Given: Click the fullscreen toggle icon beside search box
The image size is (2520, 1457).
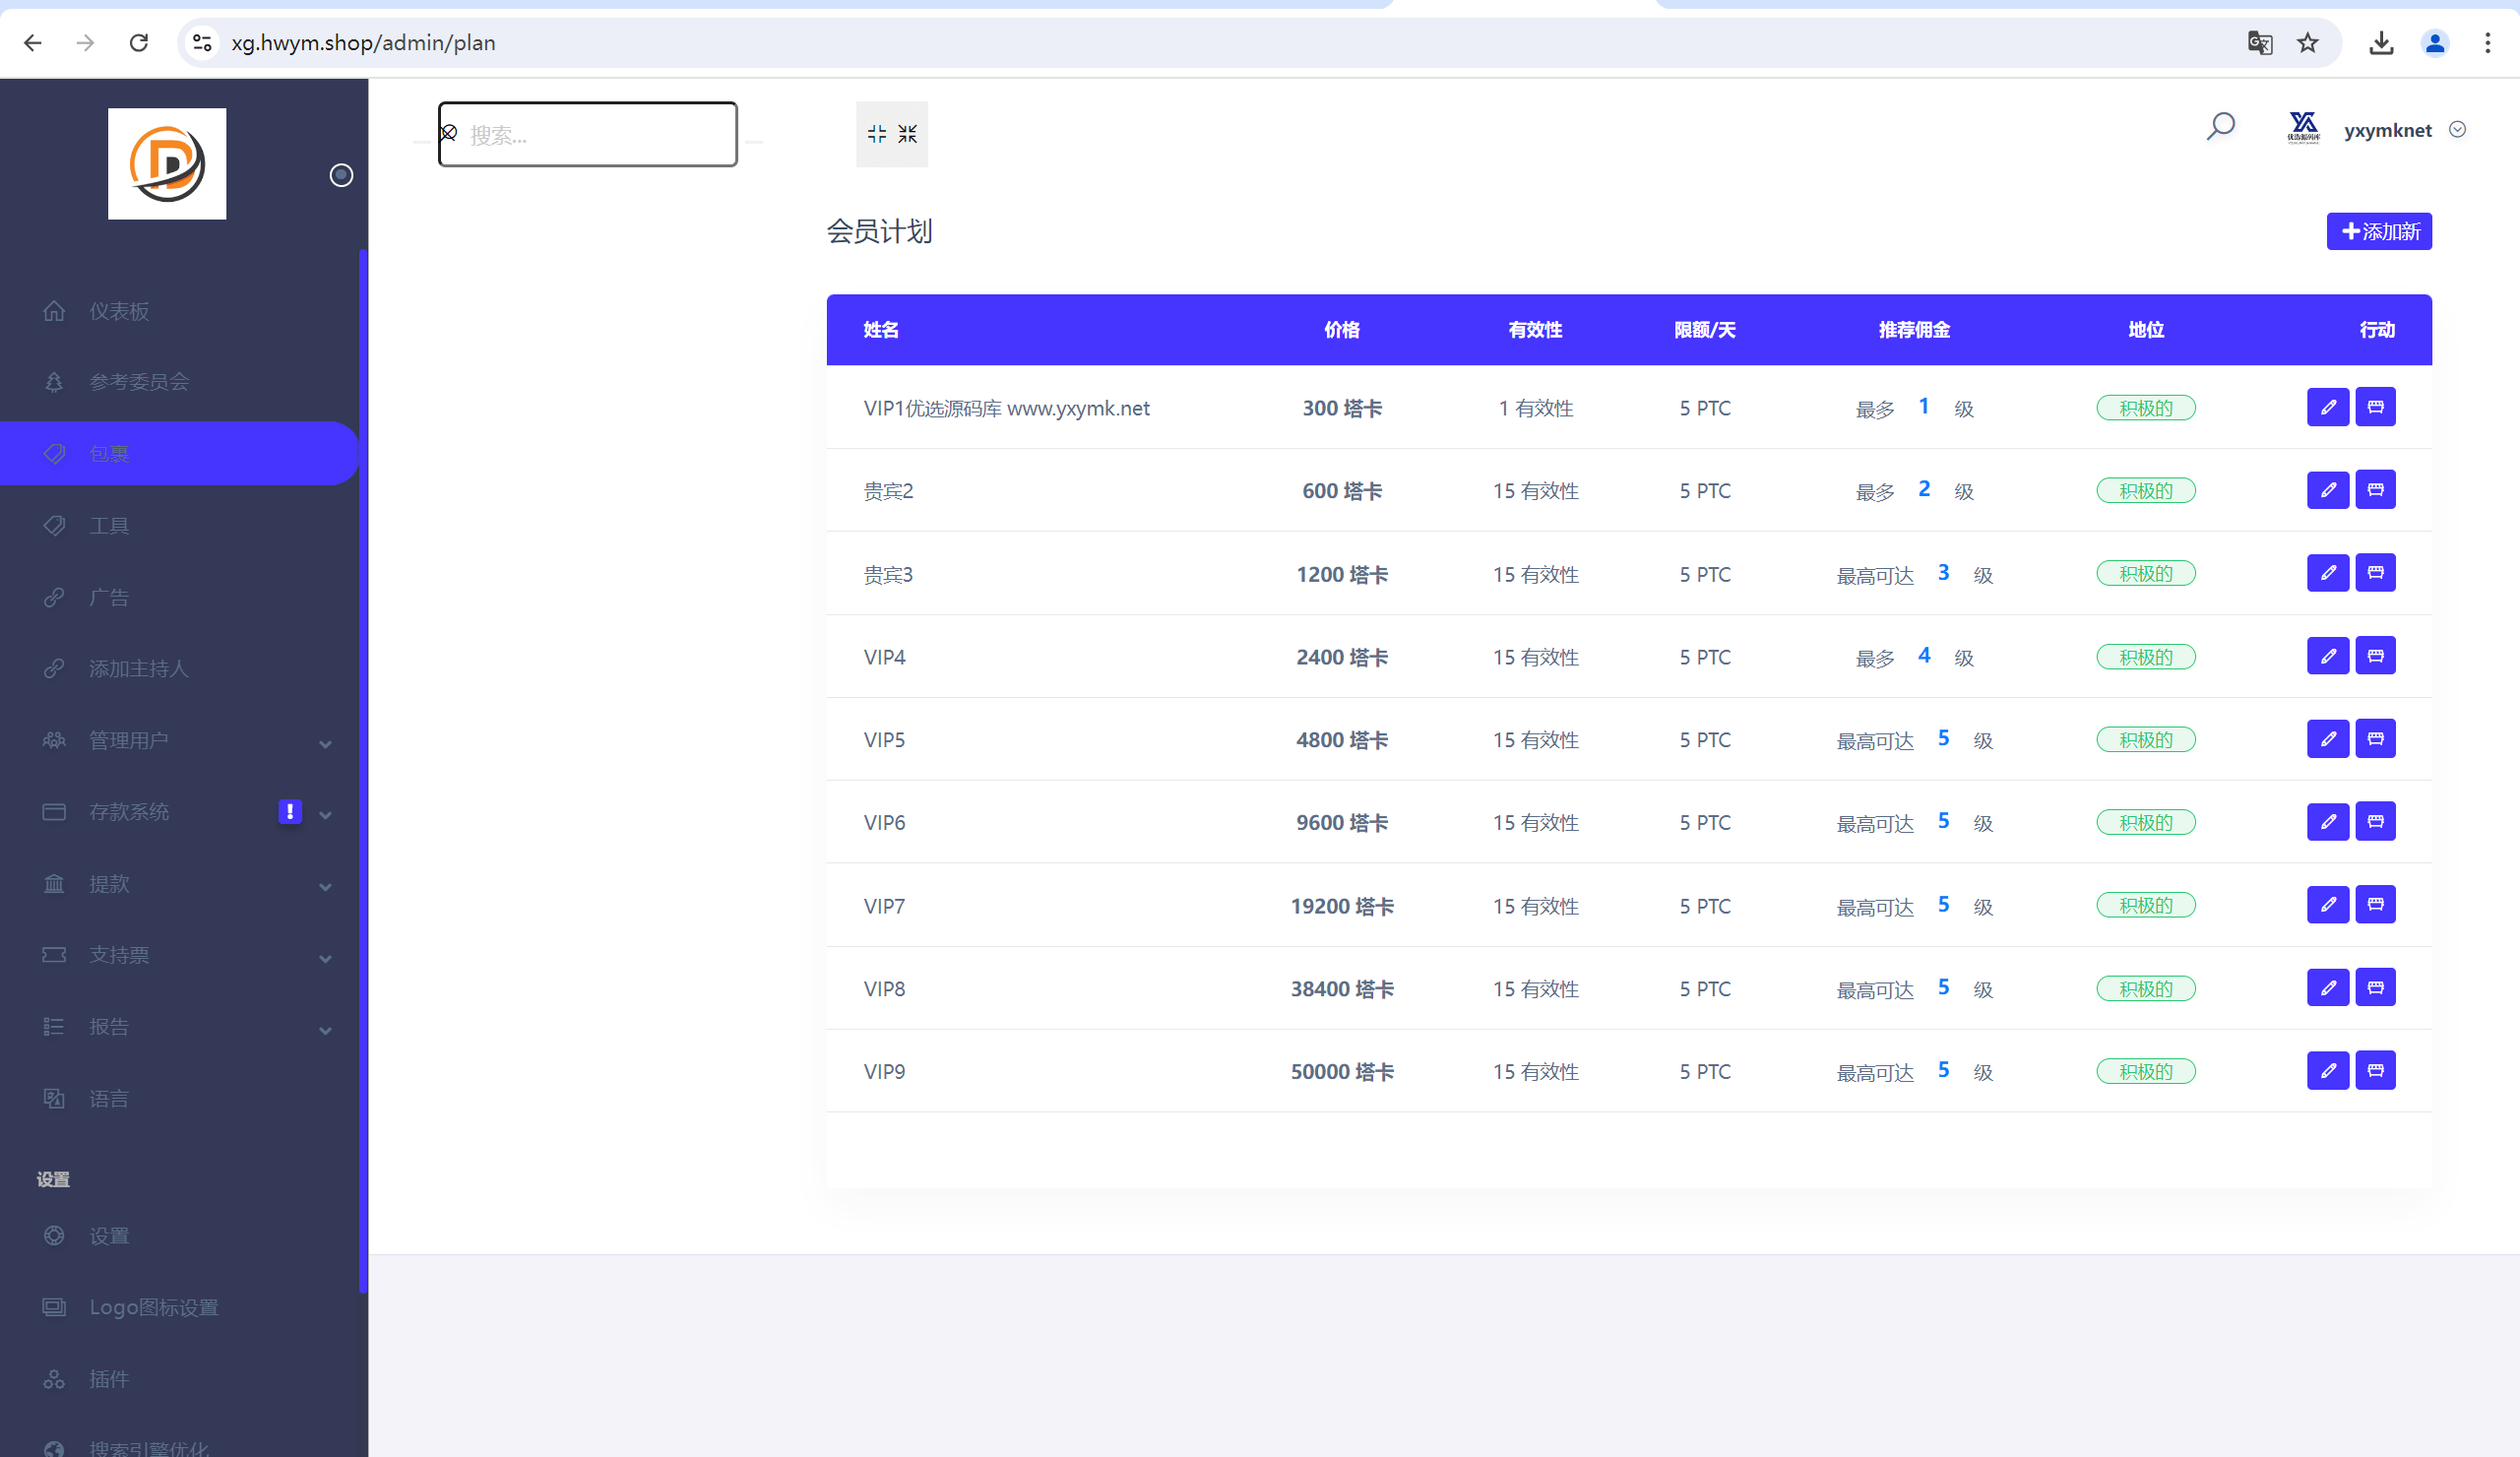Looking at the screenshot, I should 891,134.
